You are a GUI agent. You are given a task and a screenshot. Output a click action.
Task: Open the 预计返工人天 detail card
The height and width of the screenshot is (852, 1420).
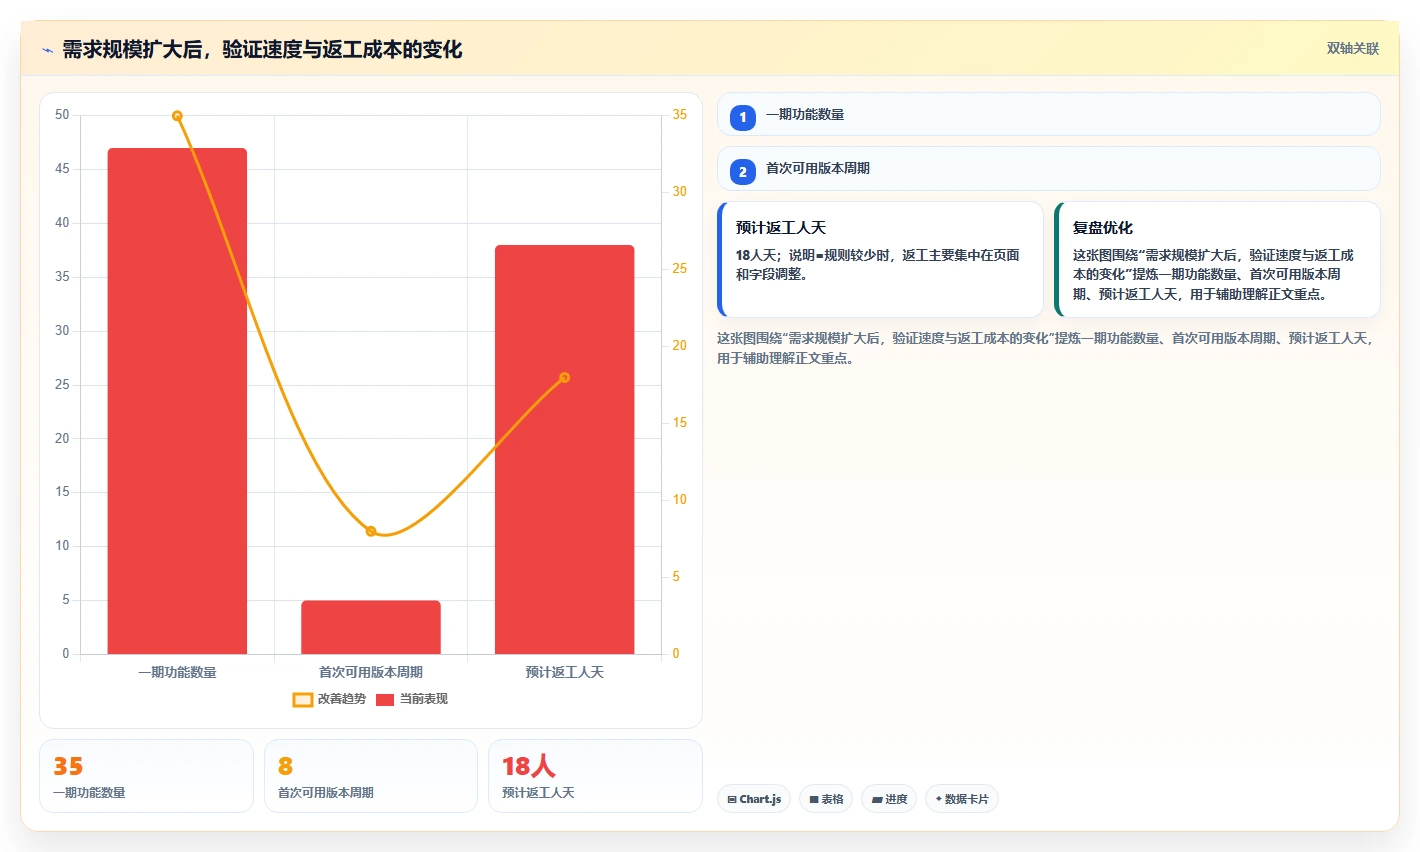(880, 260)
